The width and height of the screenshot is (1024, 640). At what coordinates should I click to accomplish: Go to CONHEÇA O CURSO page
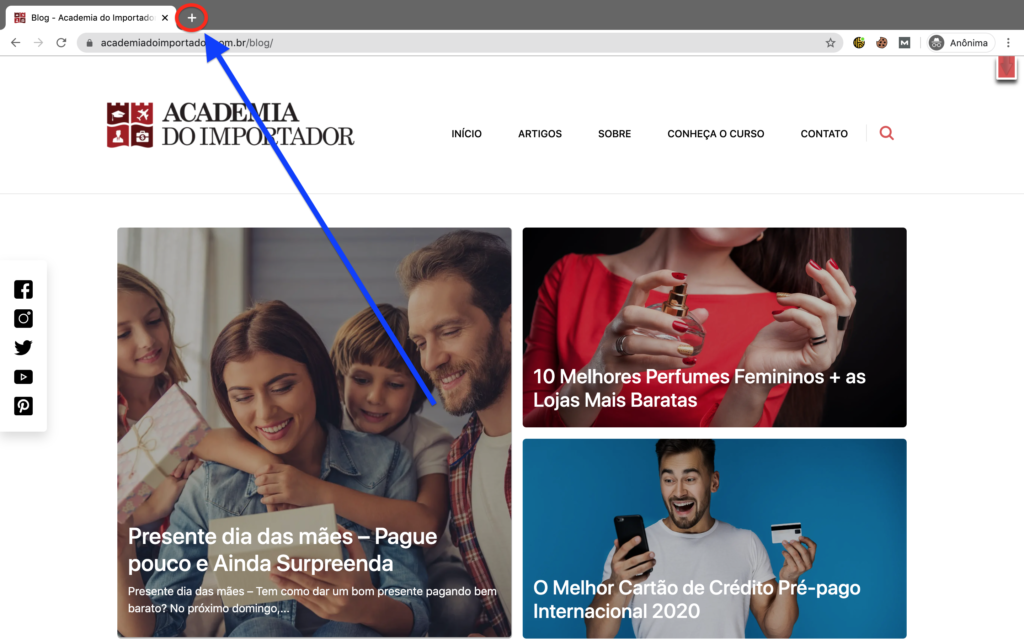(x=715, y=133)
